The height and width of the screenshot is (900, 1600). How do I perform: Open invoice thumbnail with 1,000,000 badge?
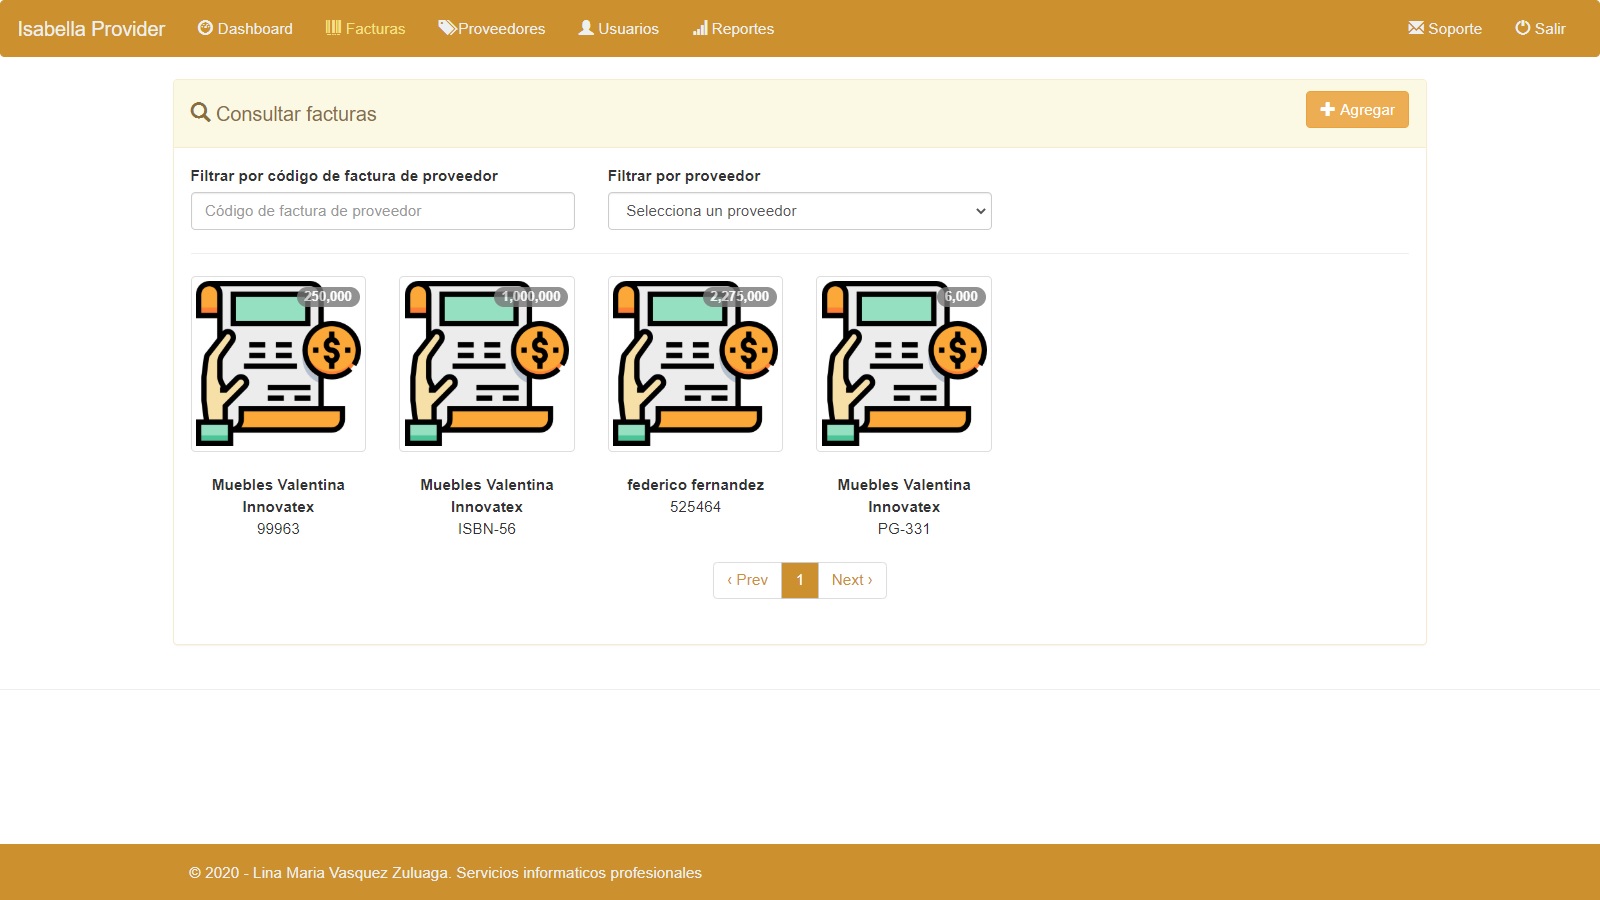(x=487, y=364)
